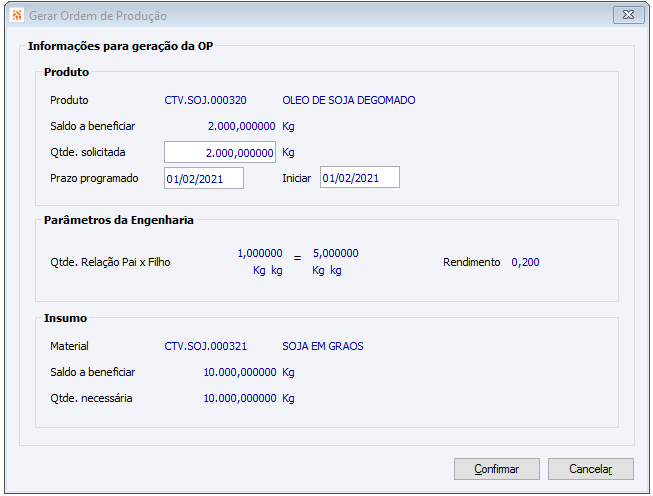Click the Cancelar button
This screenshot has width=653, height=496.
pos(591,469)
